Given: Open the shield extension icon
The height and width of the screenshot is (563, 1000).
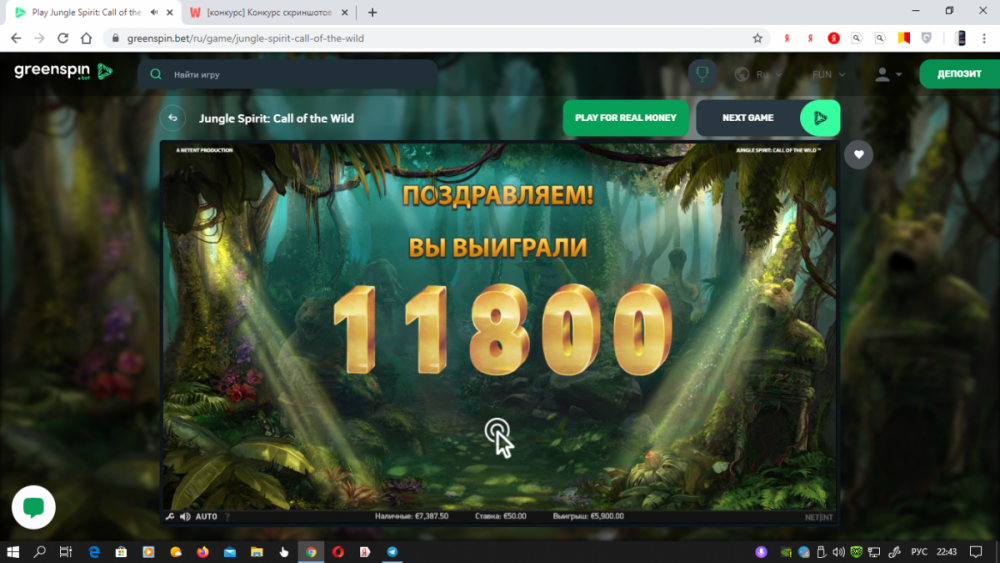Looking at the screenshot, I should (927, 38).
